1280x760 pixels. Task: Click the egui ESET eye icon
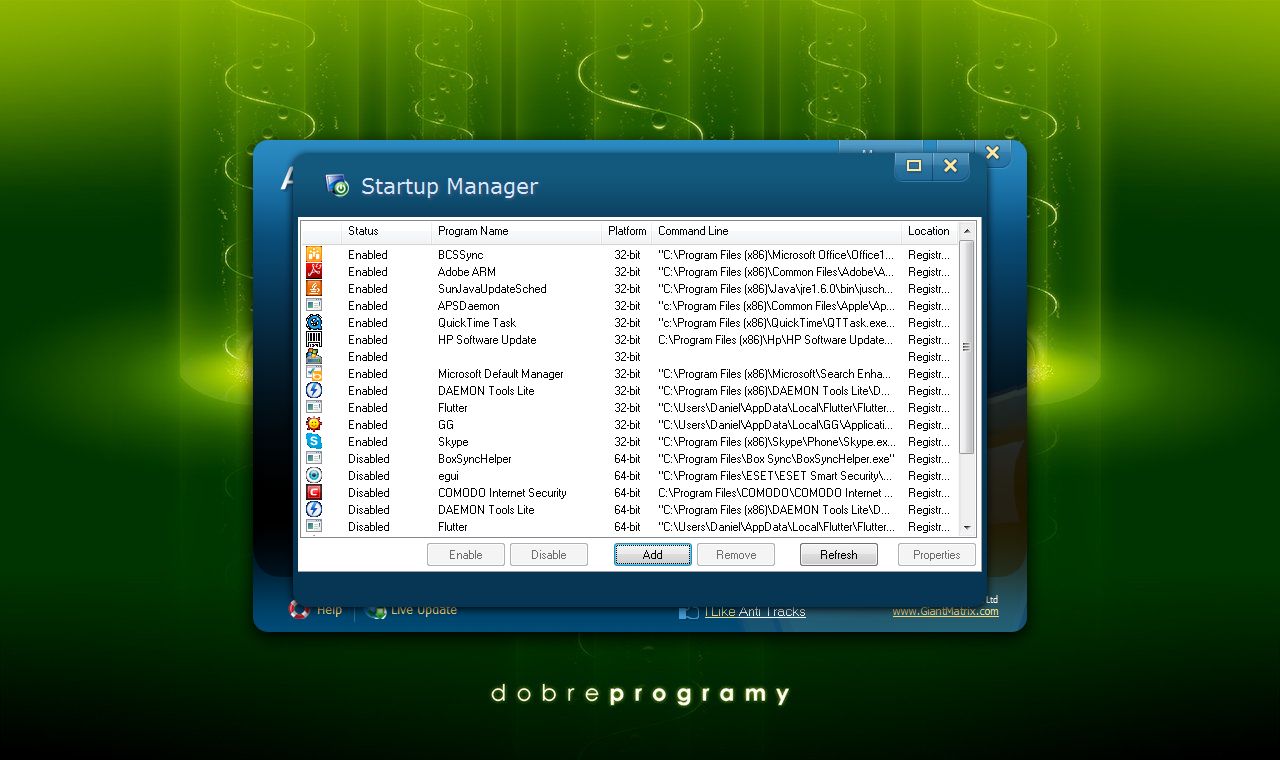click(x=314, y=476)
